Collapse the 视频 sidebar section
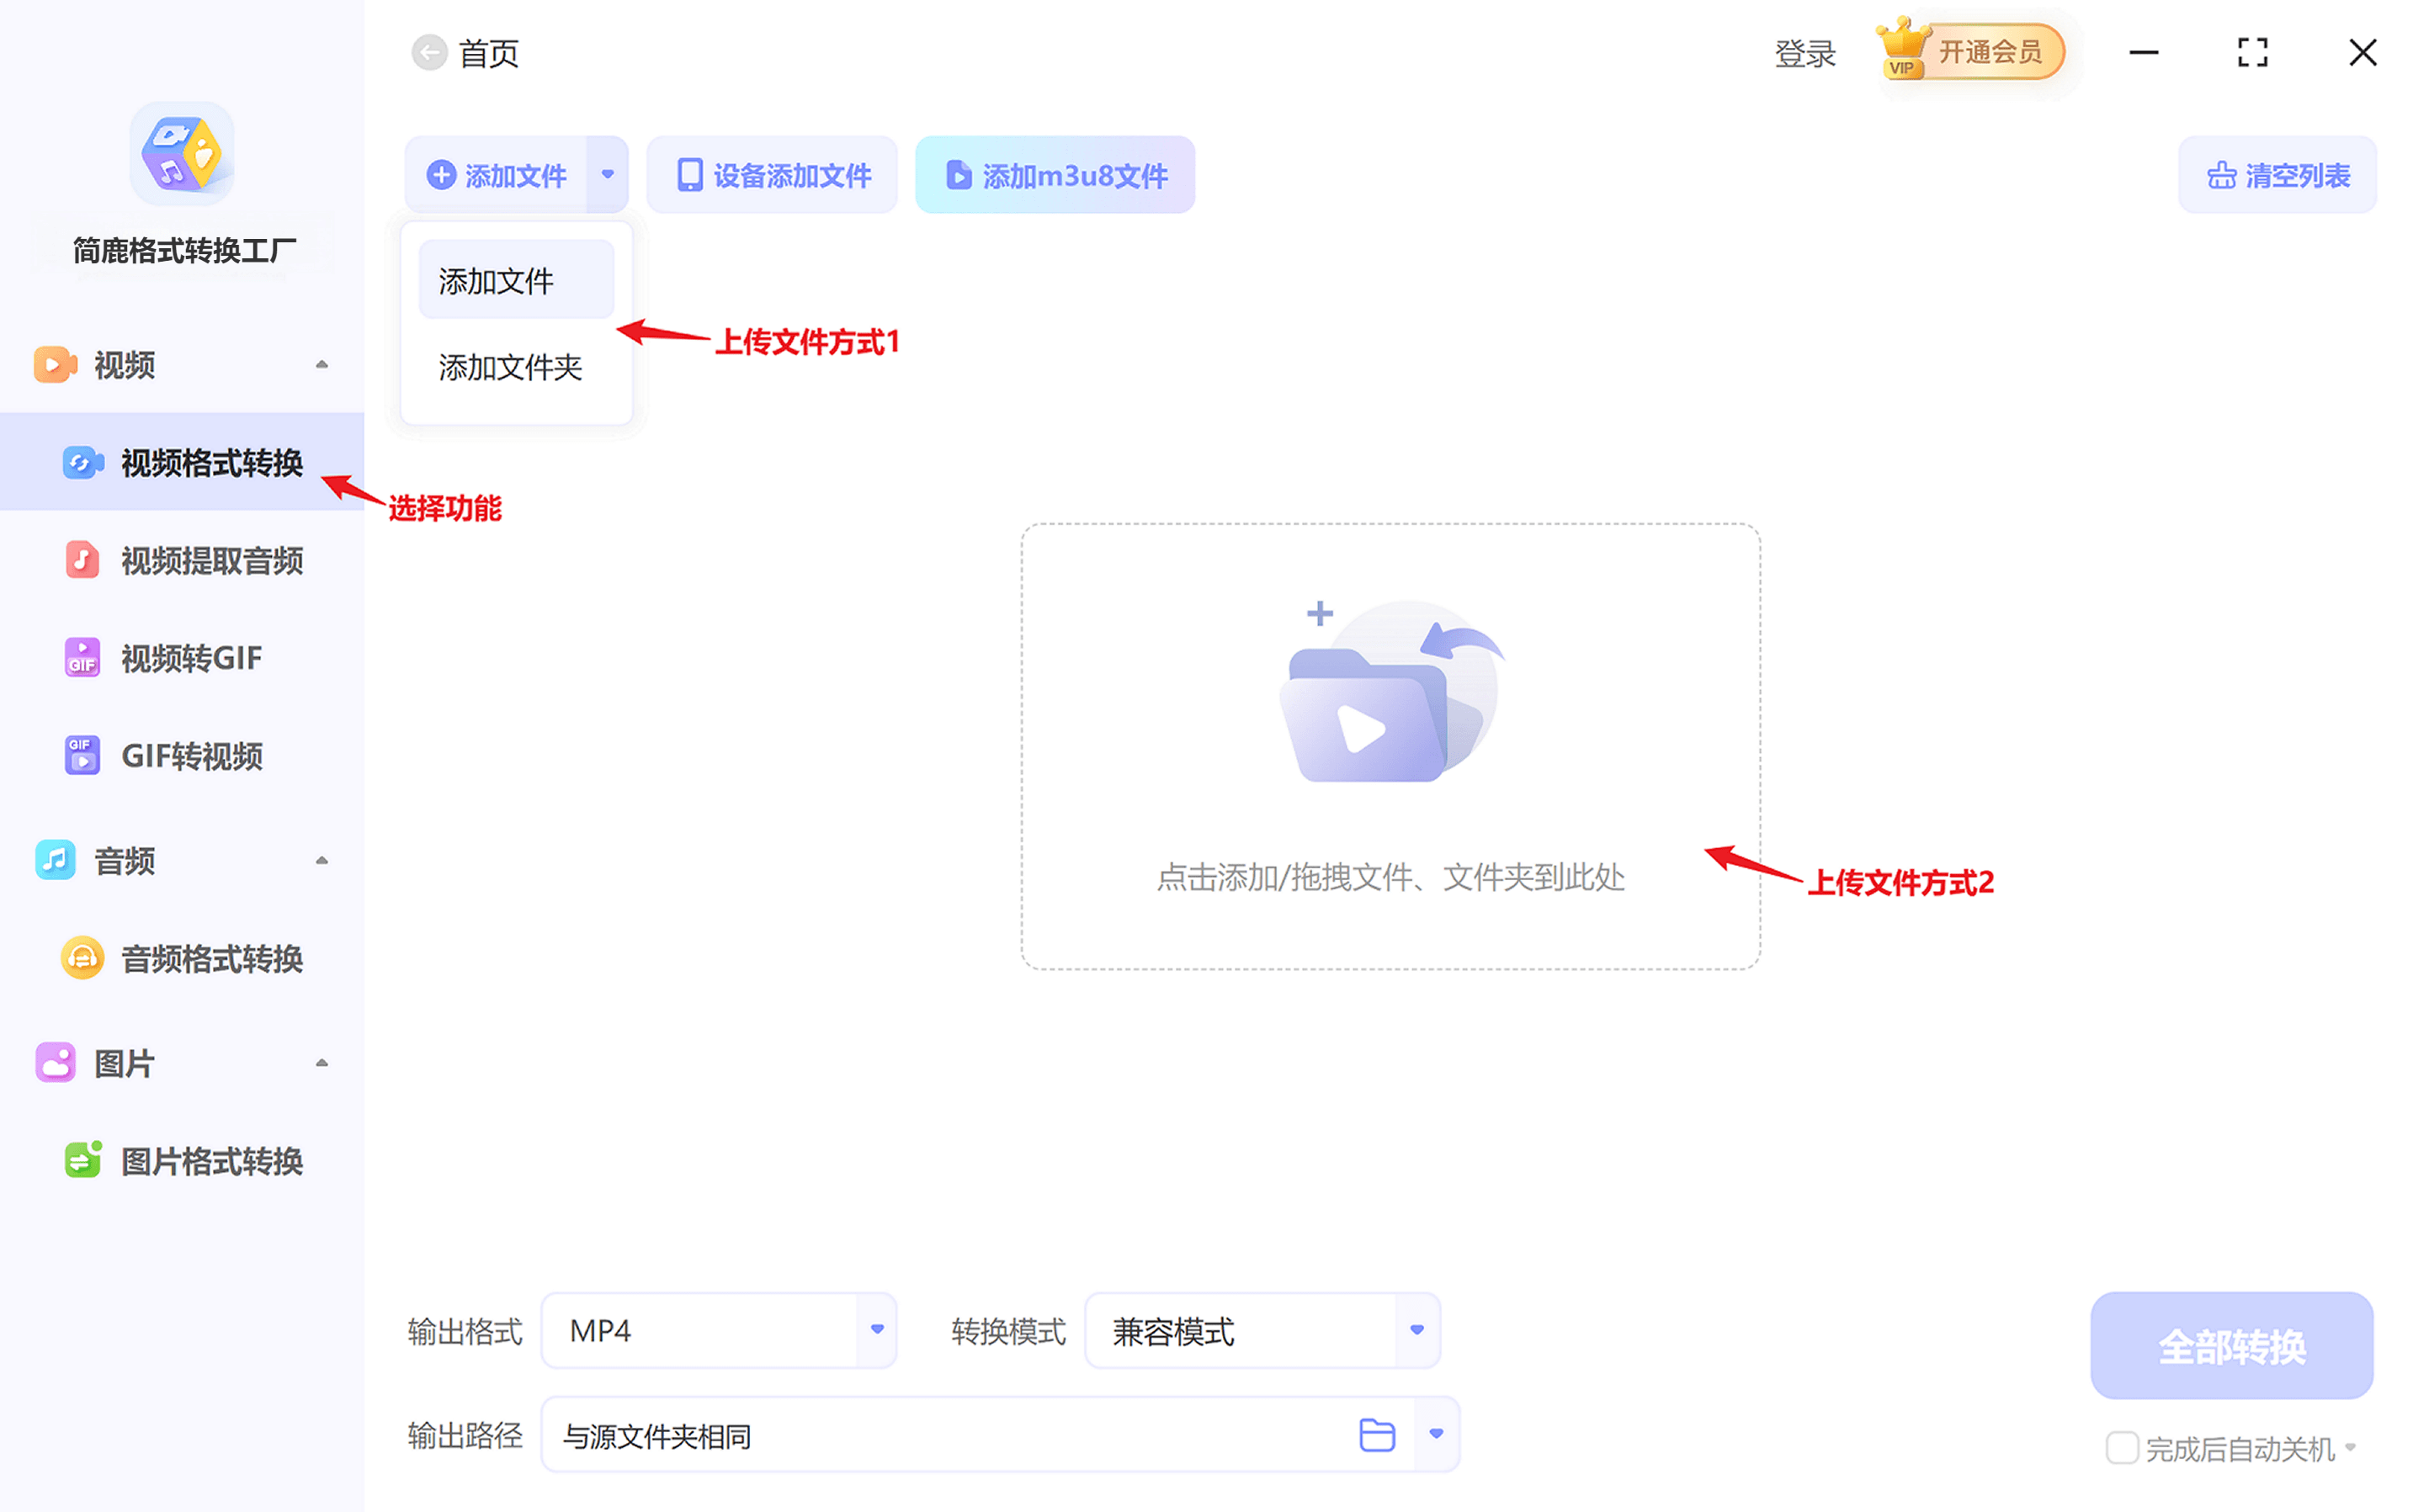Viewport: 2413px width, 1512px height. pyautogui.click(x=322, y=365)
